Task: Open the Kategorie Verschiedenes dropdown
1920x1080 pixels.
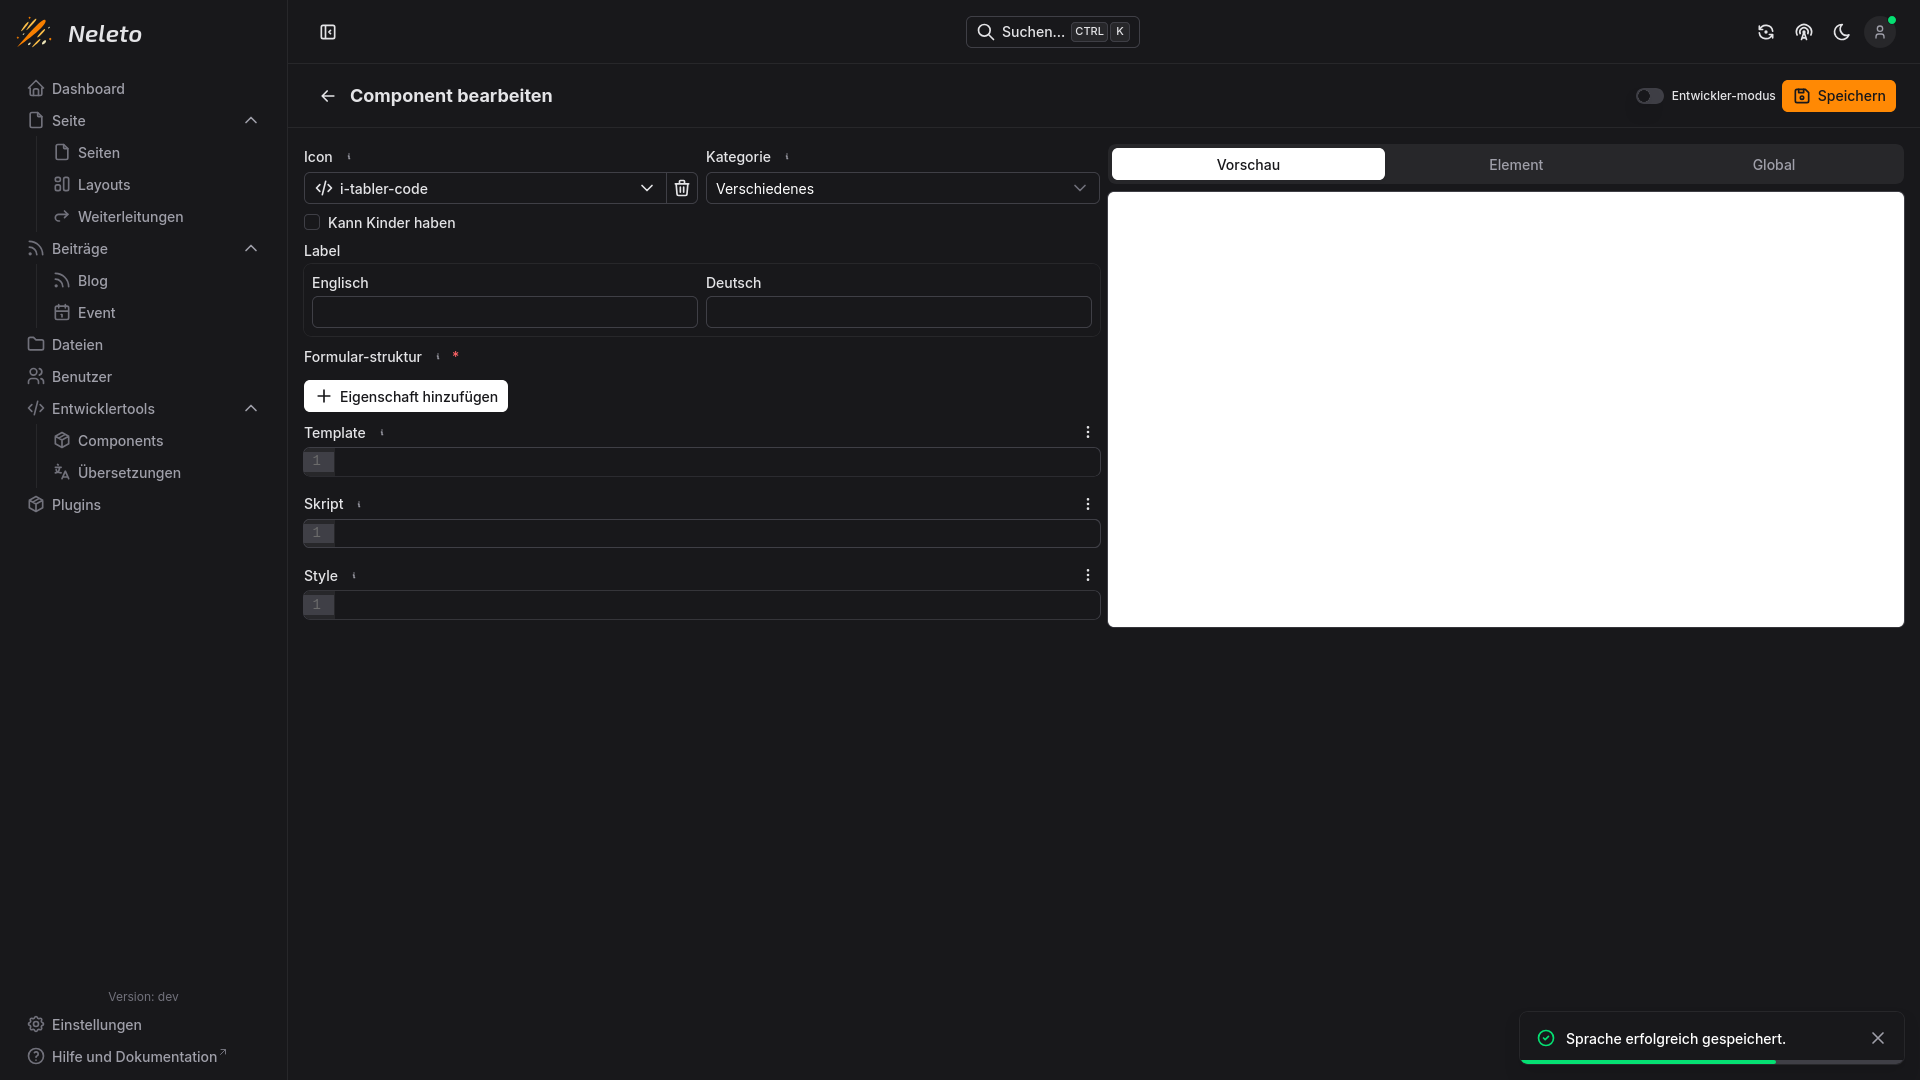Action: tap(902, 188)
